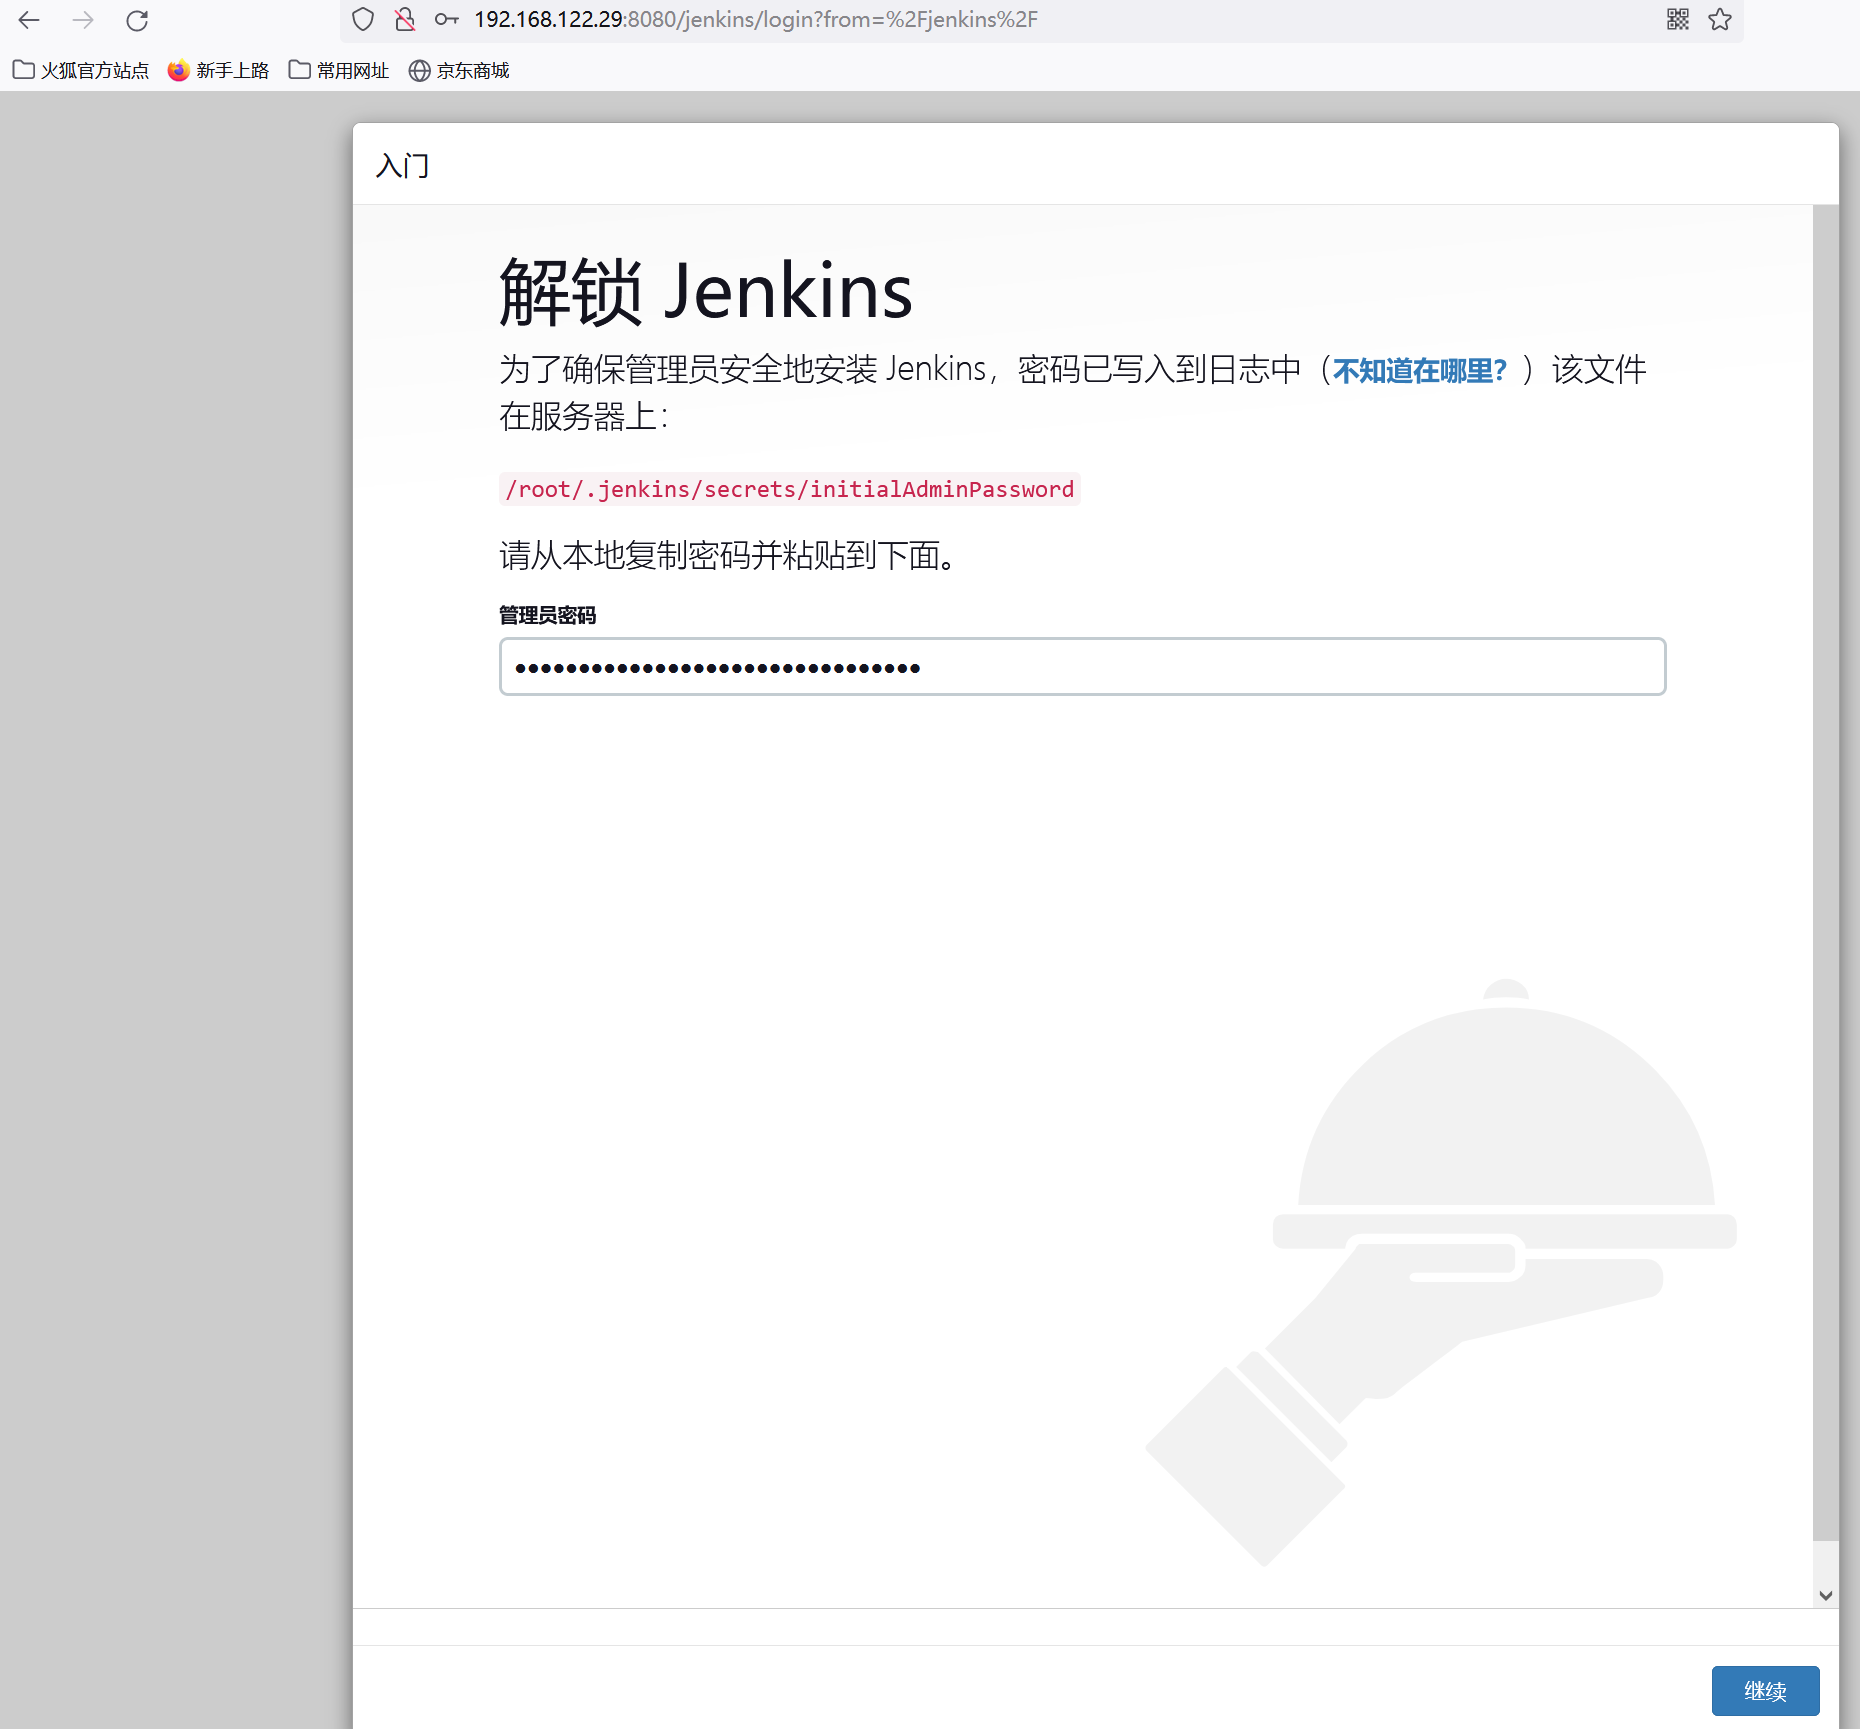Click the browser forward arrow
Screen dimensions: 1860x1729
[83, 20]
